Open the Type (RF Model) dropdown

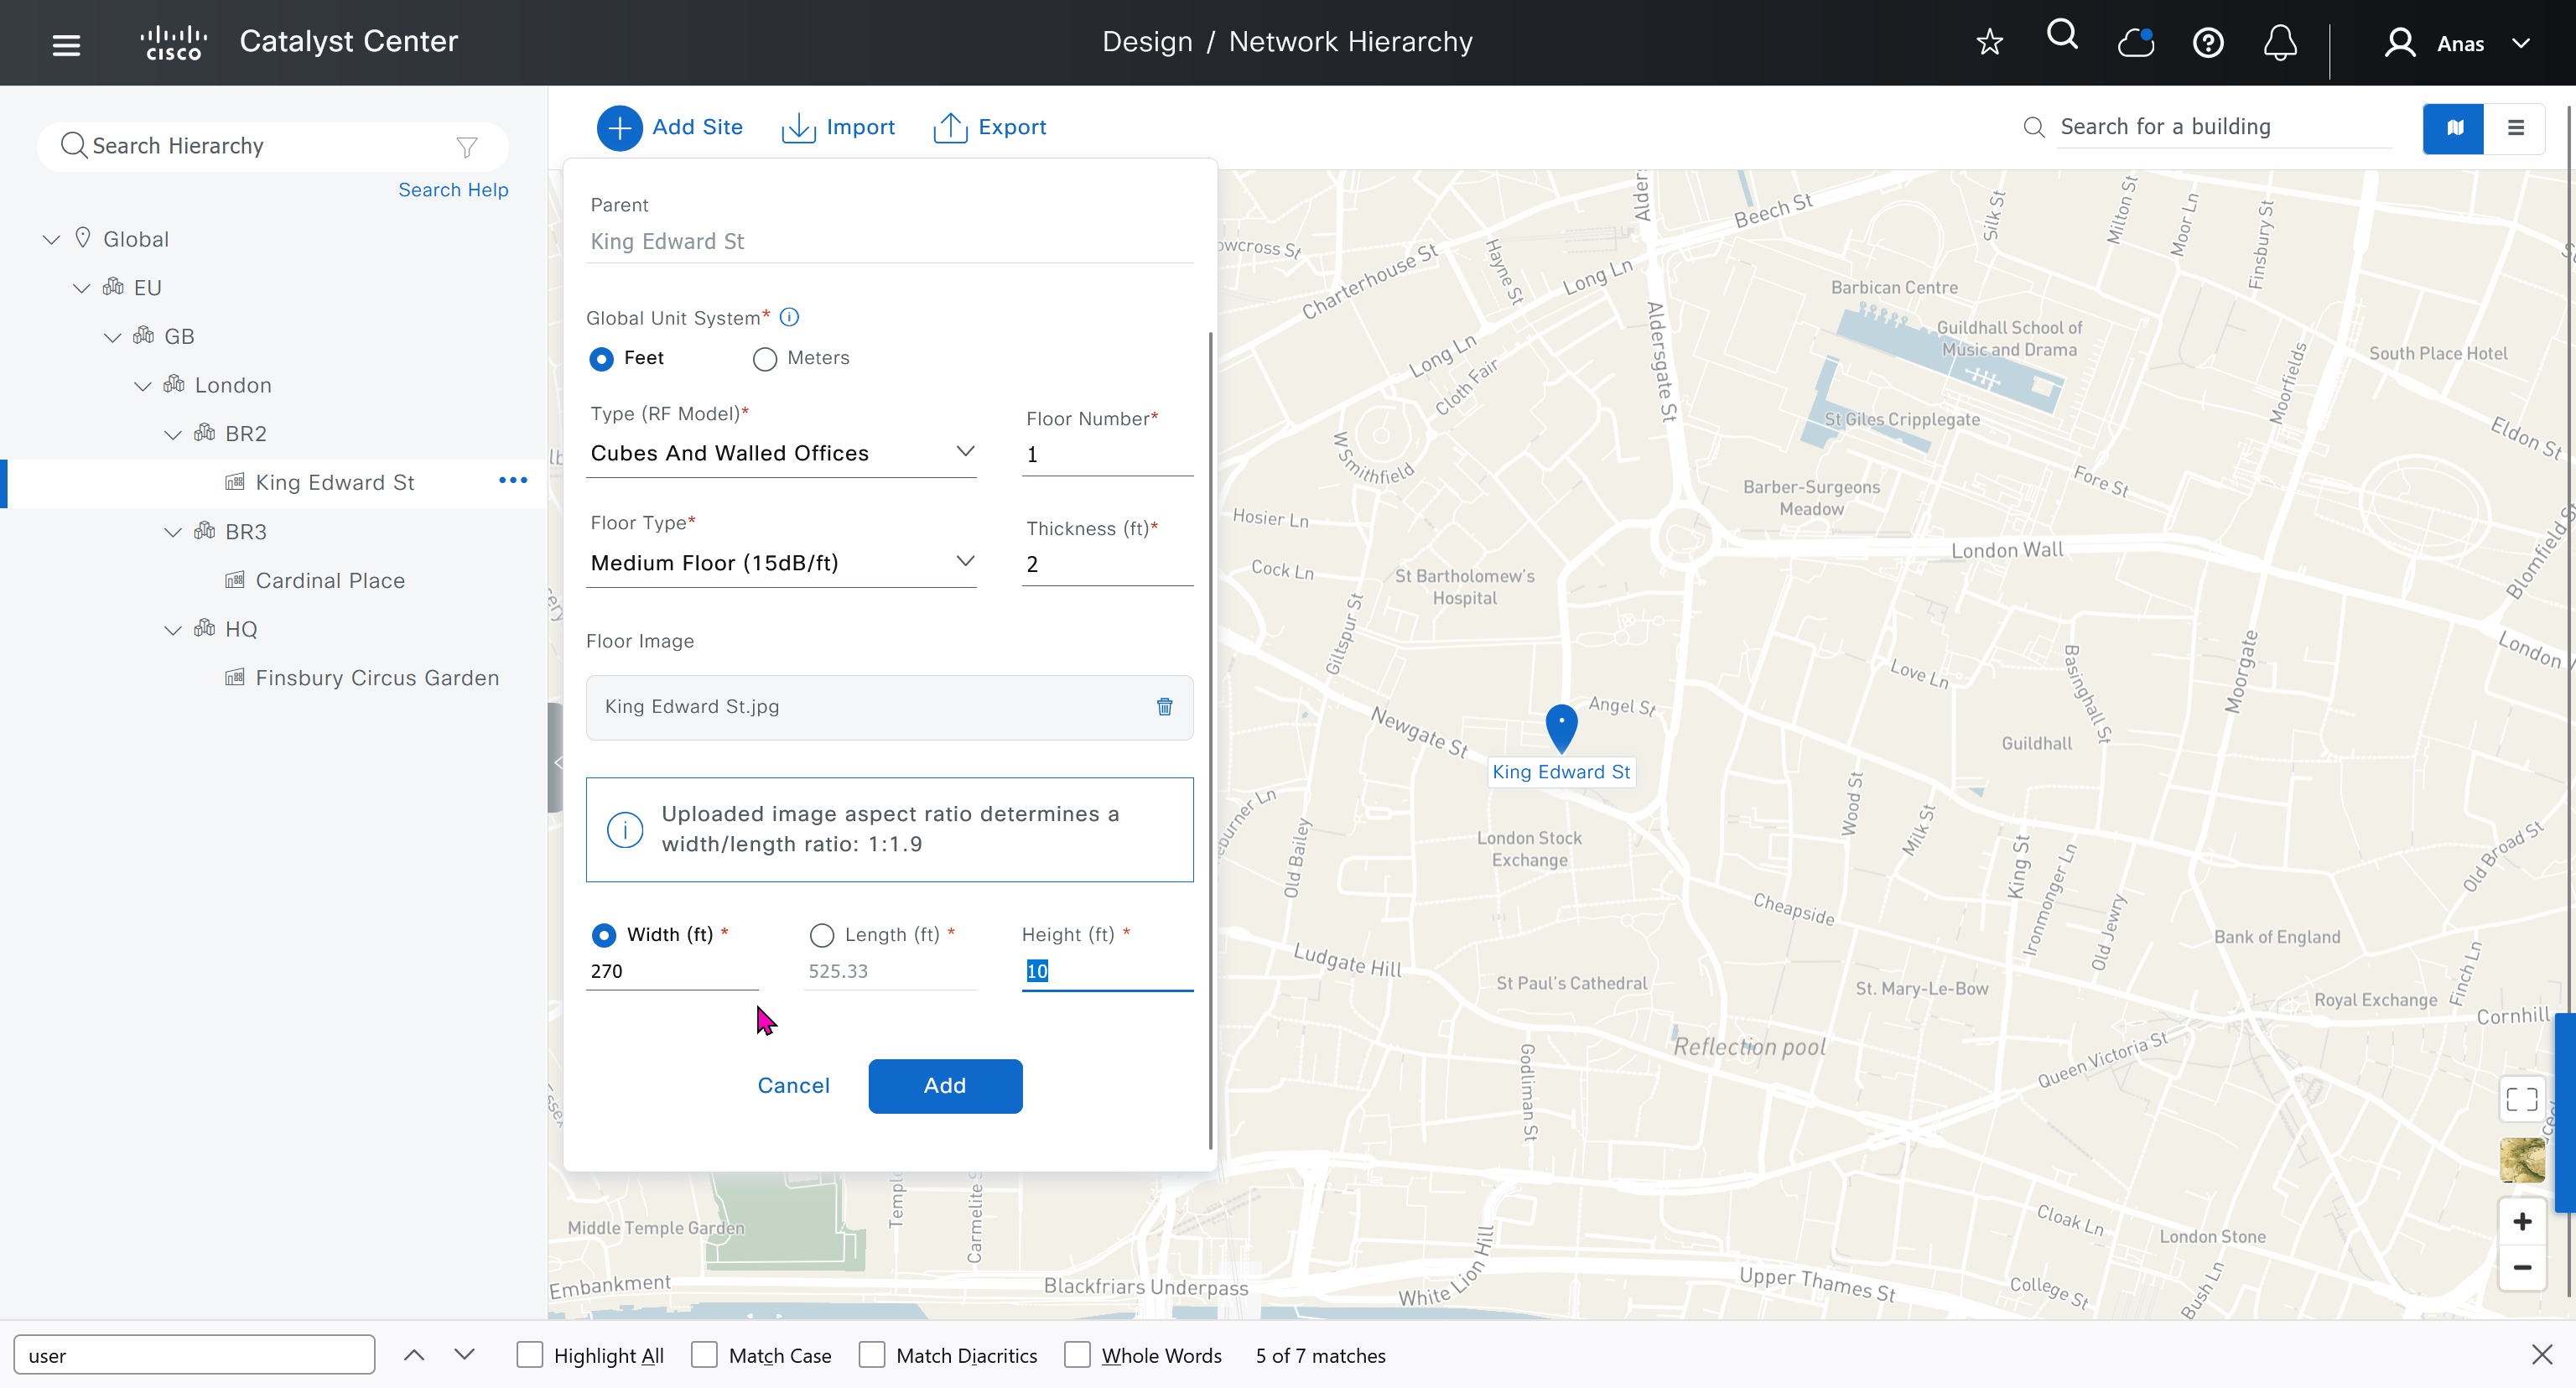tap(781, 453)
